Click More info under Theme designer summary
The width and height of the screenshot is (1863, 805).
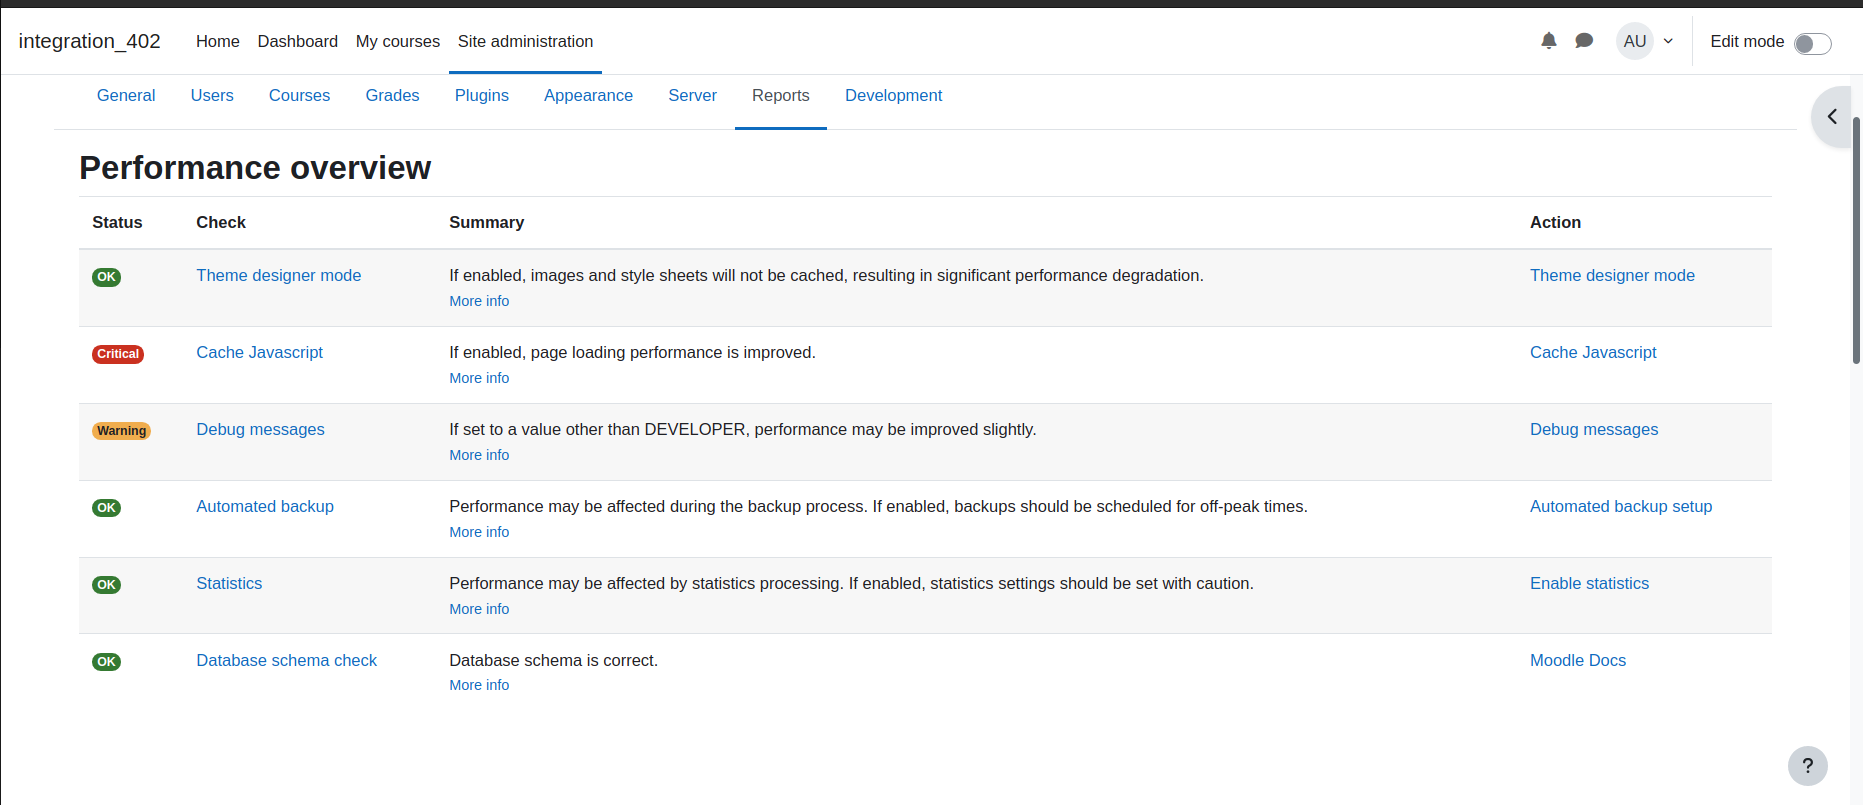[x=479, y=301]
